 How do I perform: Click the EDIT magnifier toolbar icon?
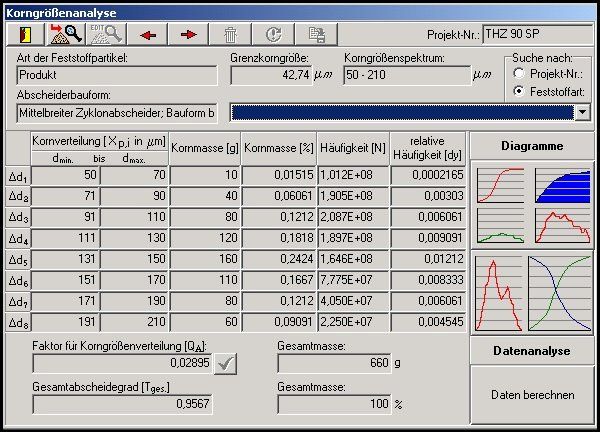(x=107, y=34)
